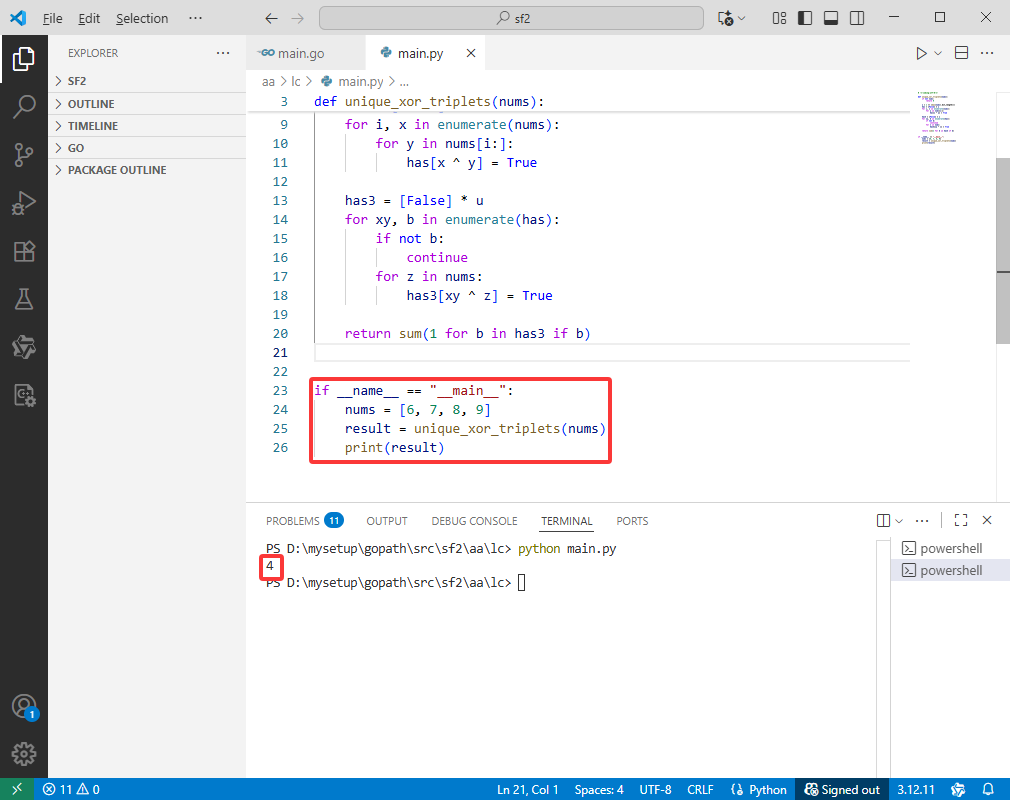Expand the OUTLINE section
Image resolution: width=1010 pixels, height=800 pixels.
pyautogui.click(x=148, y=104)
